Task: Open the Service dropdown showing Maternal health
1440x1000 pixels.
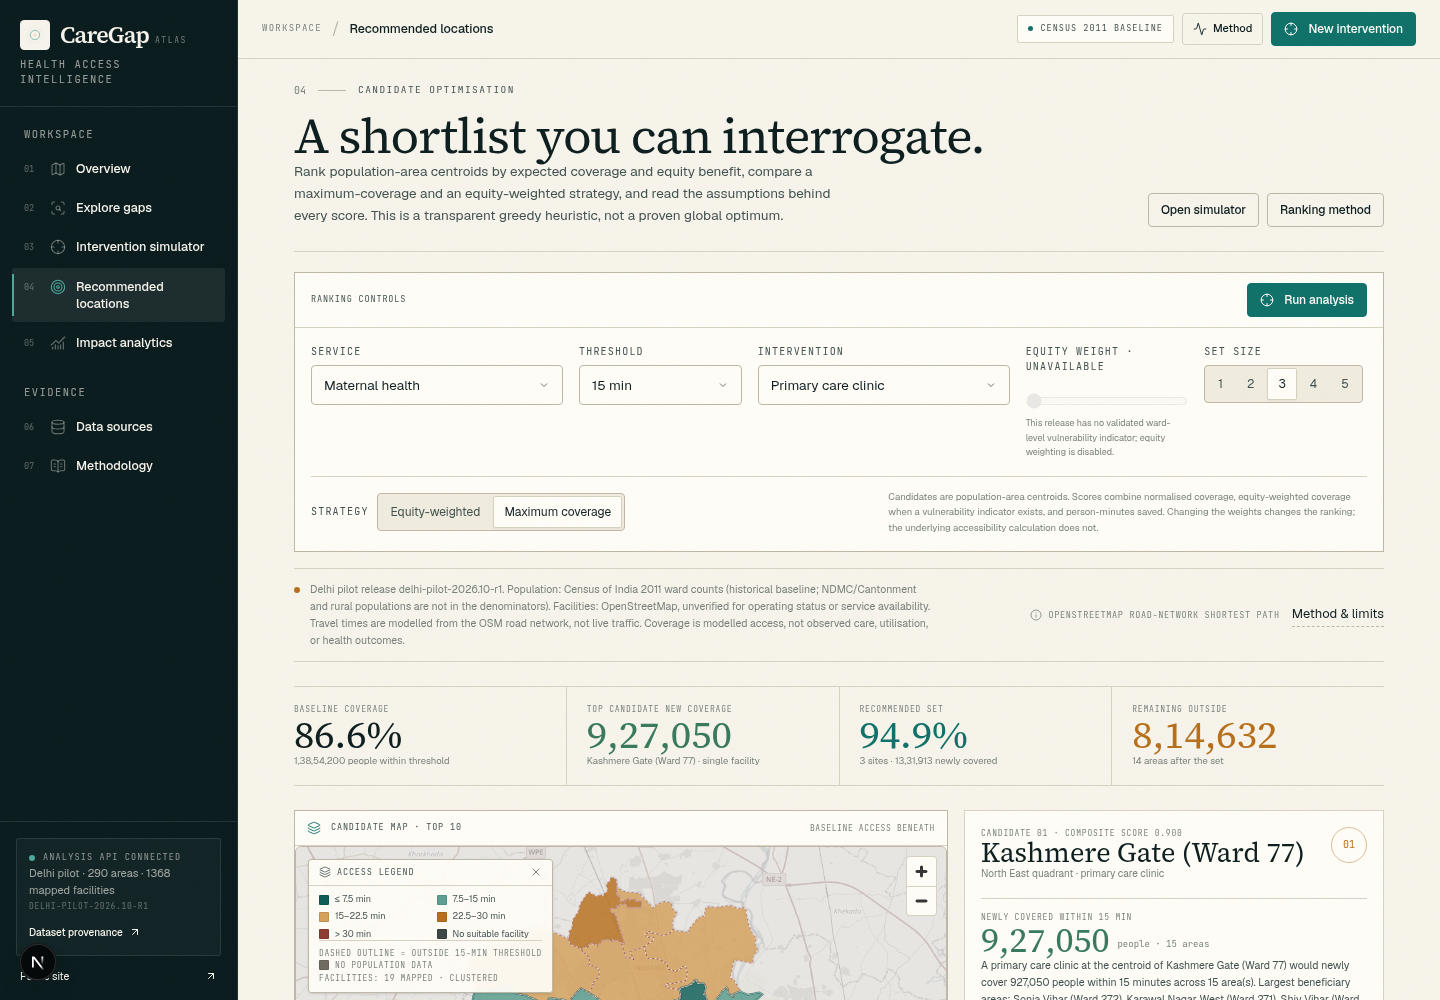Action: (x=437, y=385)
